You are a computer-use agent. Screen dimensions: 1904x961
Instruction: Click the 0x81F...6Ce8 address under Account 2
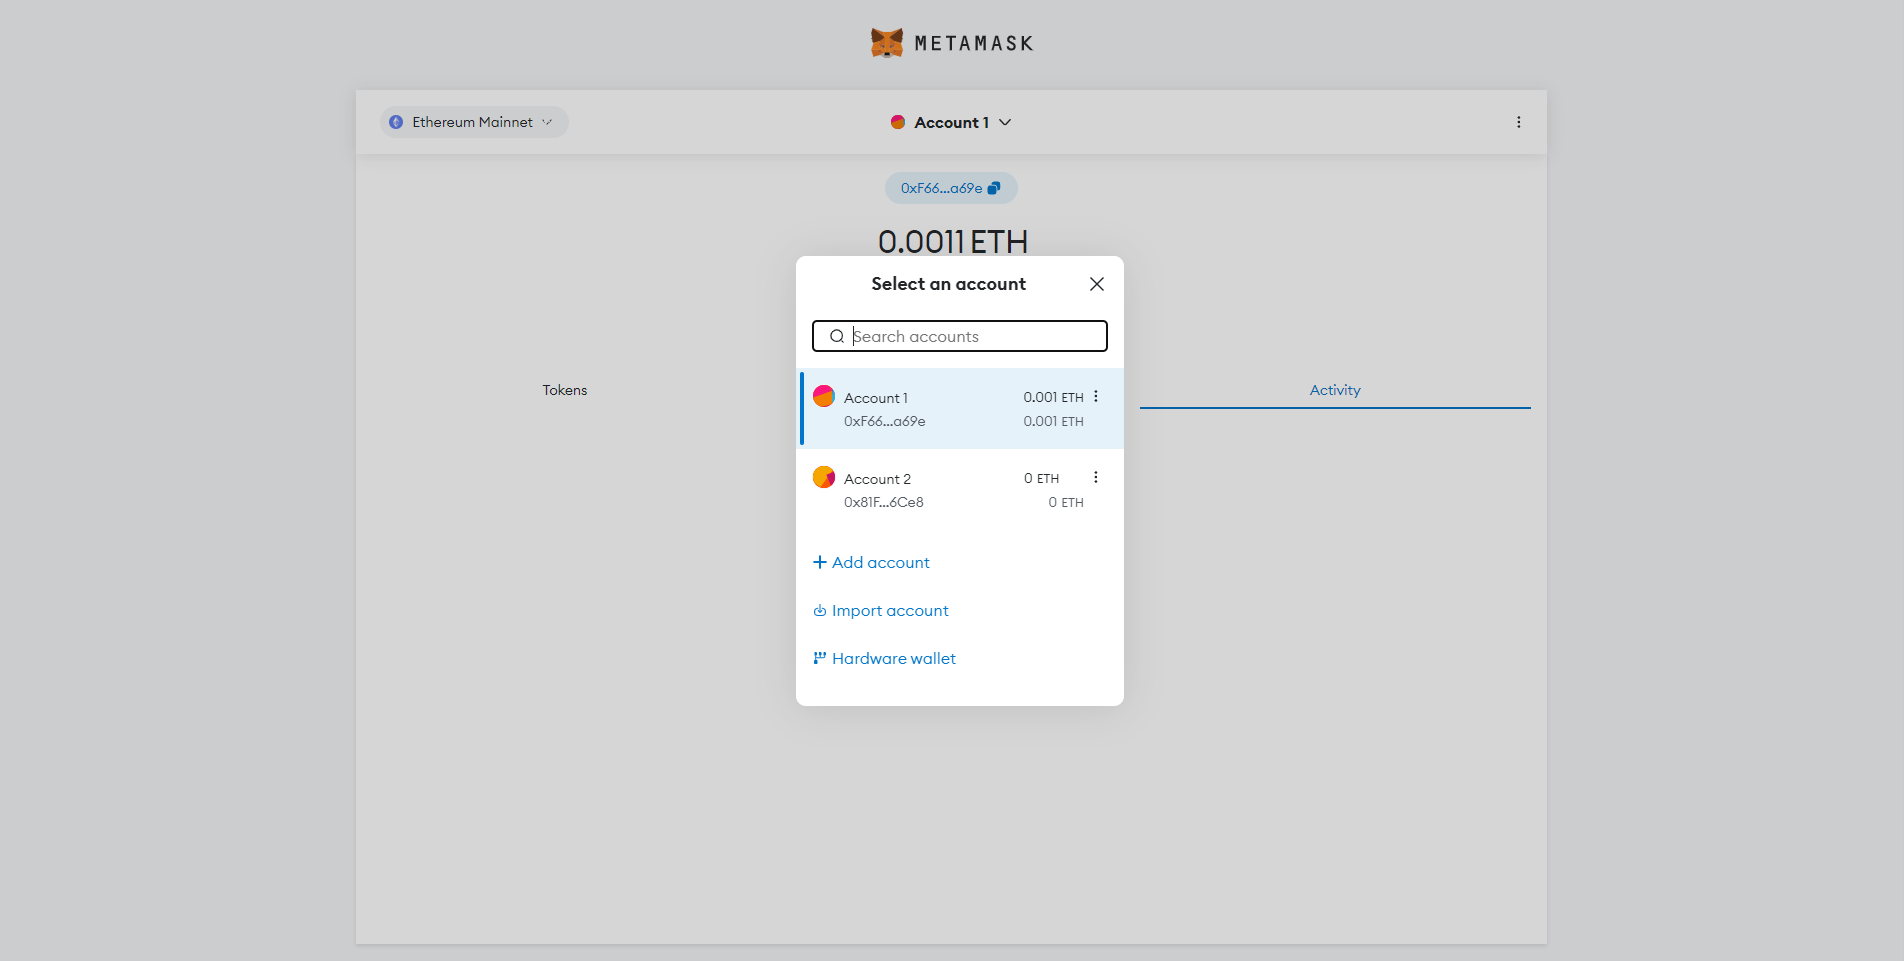[x=884, y=502]
